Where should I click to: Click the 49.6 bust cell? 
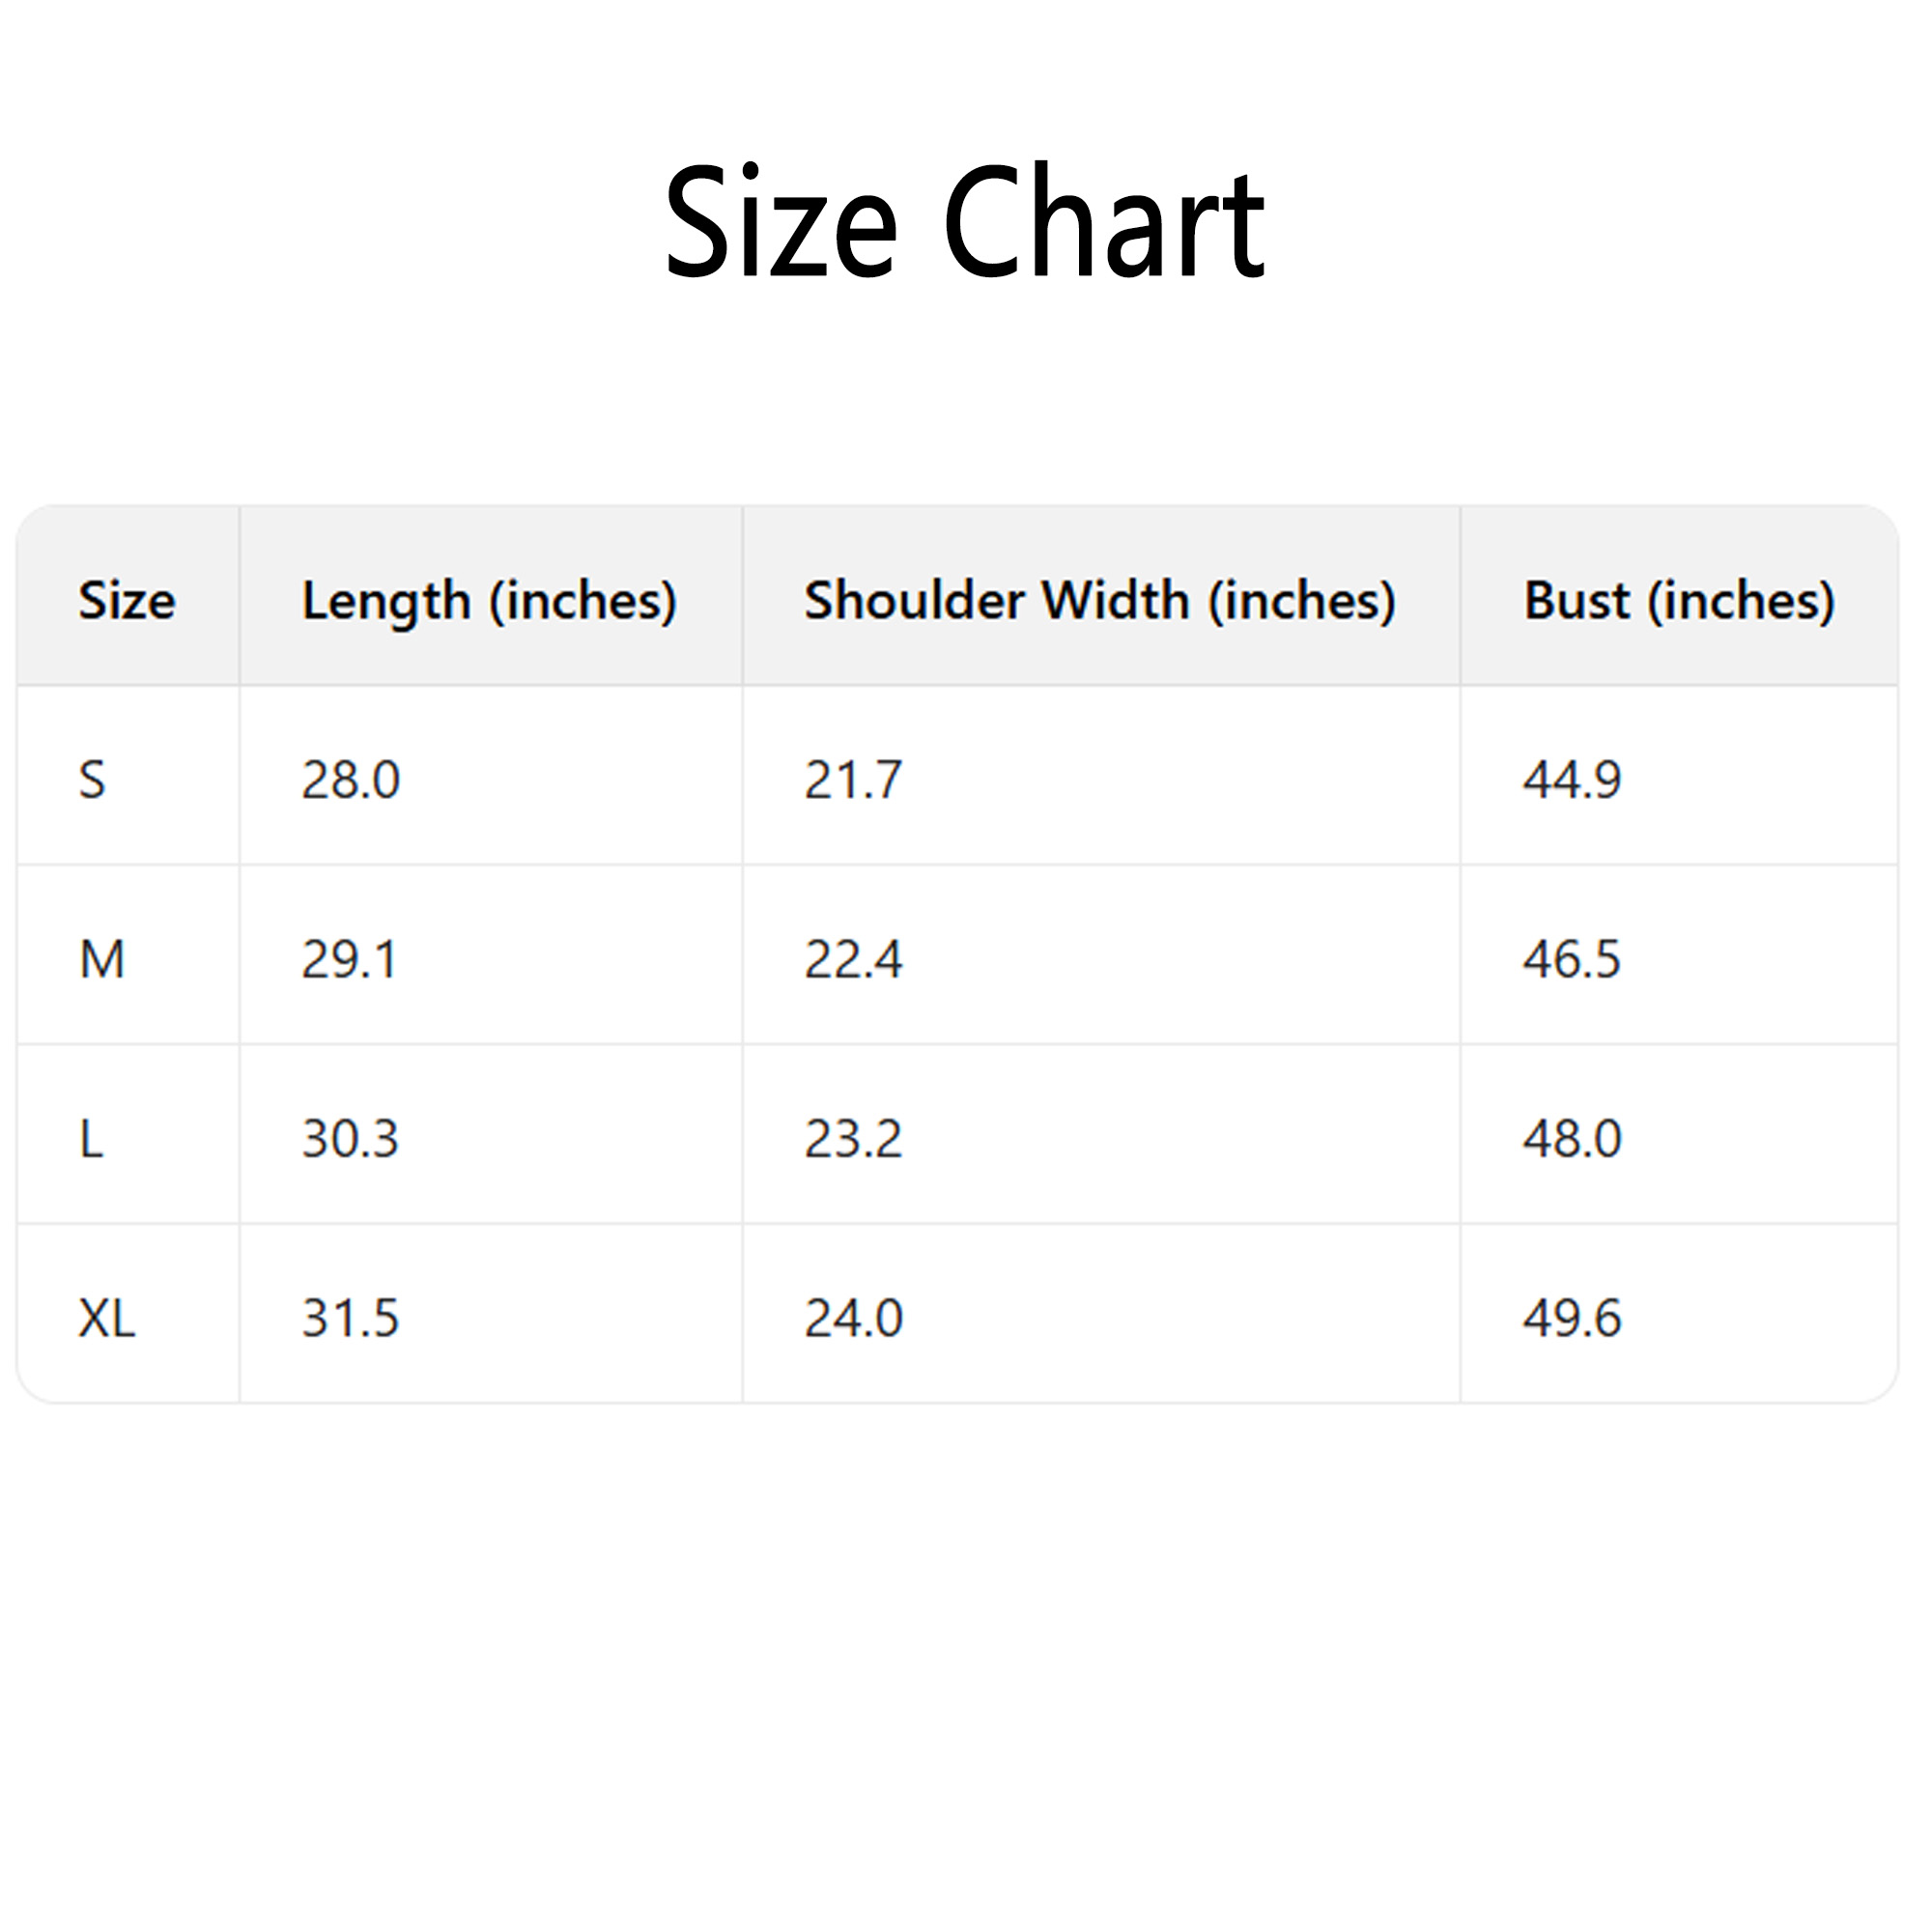1572,1318
